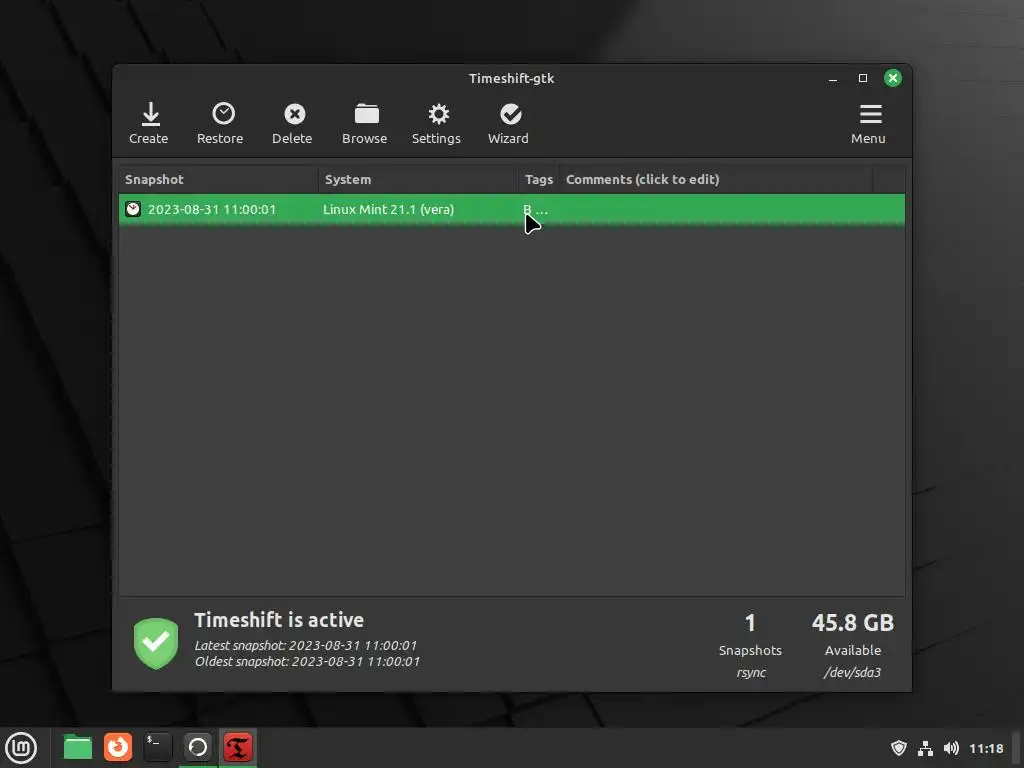
Task: Click the 45.8 GB available value
Action: (x=853, y=623)
